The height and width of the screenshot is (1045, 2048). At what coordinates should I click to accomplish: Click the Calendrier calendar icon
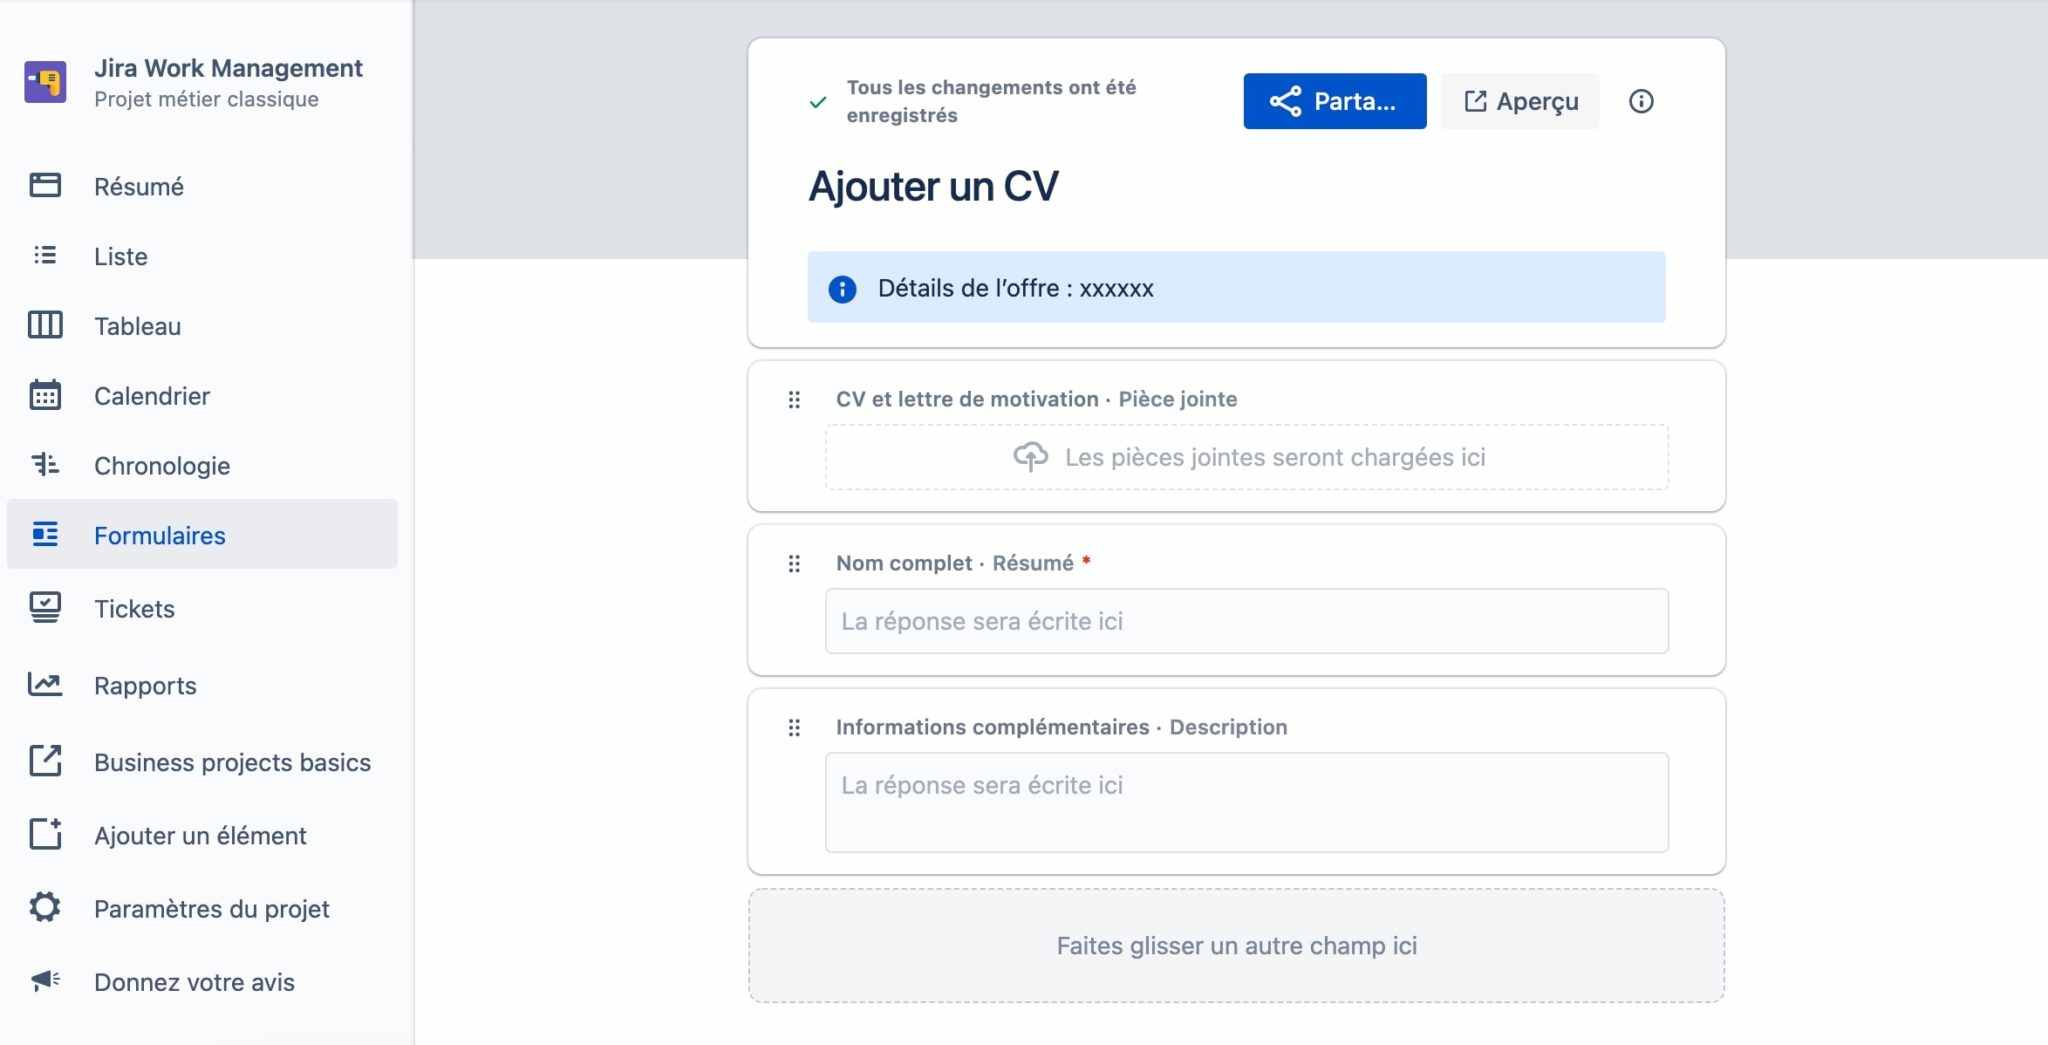pos(45,395)
